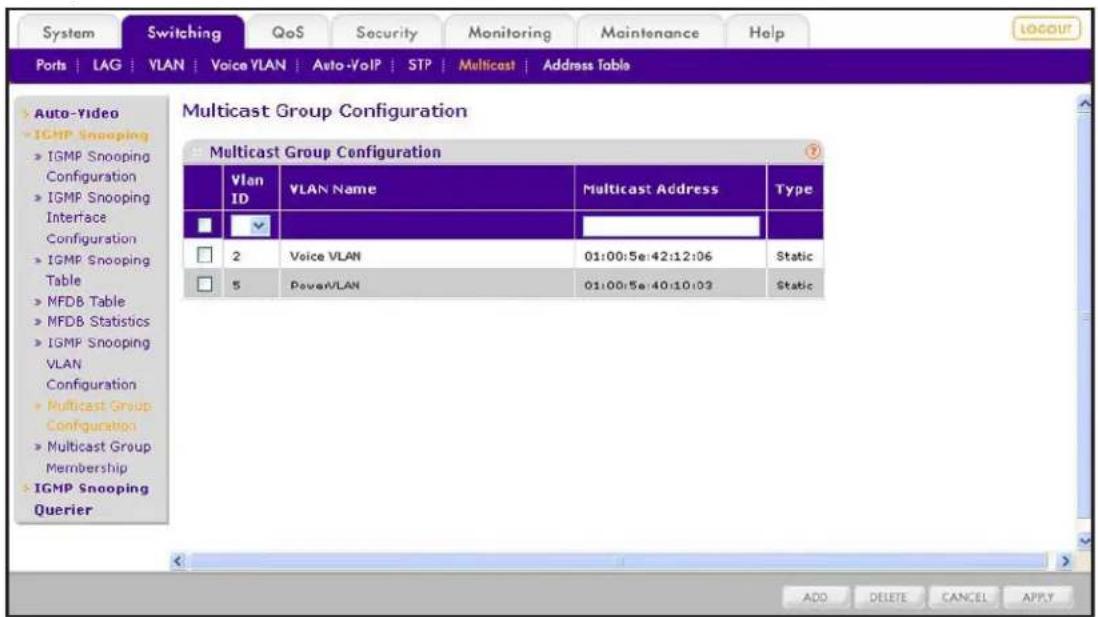Image resolution: width=1098 pixels, height=617 pixels.
Task: Click the DELETE button
Action: [888, 597]
